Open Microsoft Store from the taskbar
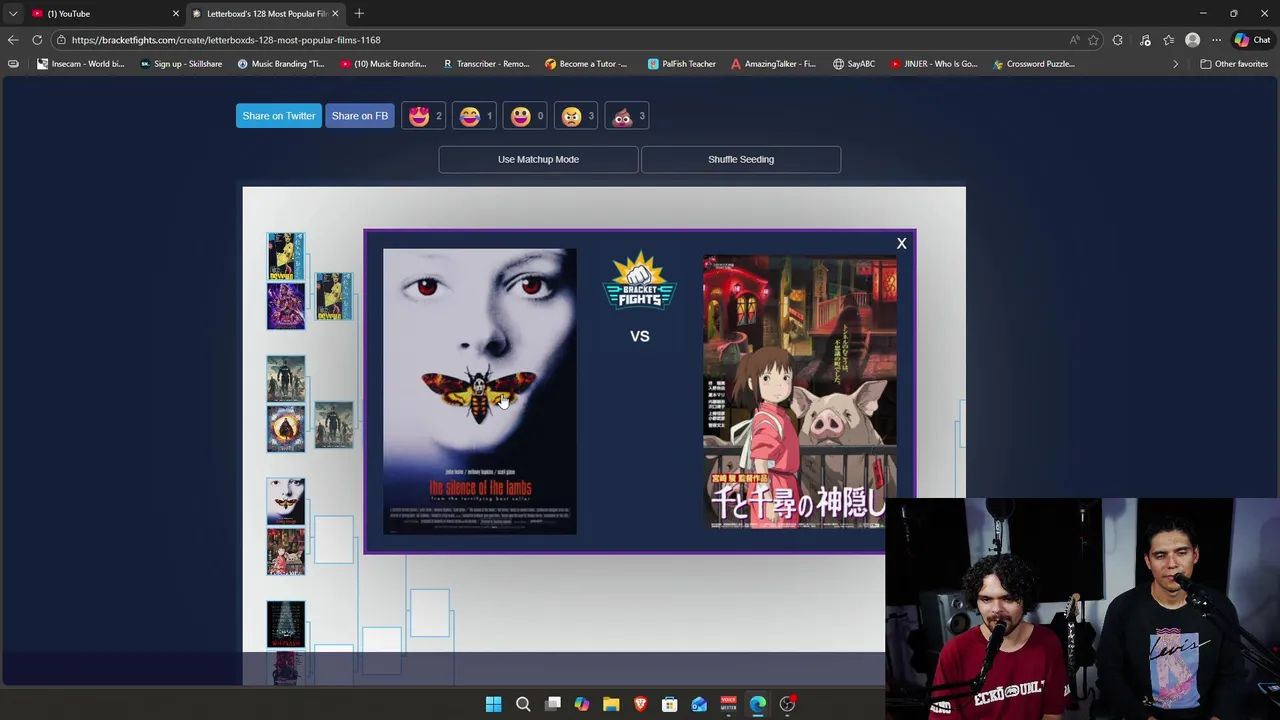This screenshot has height=720, width=1280. [x=670, y=704]
